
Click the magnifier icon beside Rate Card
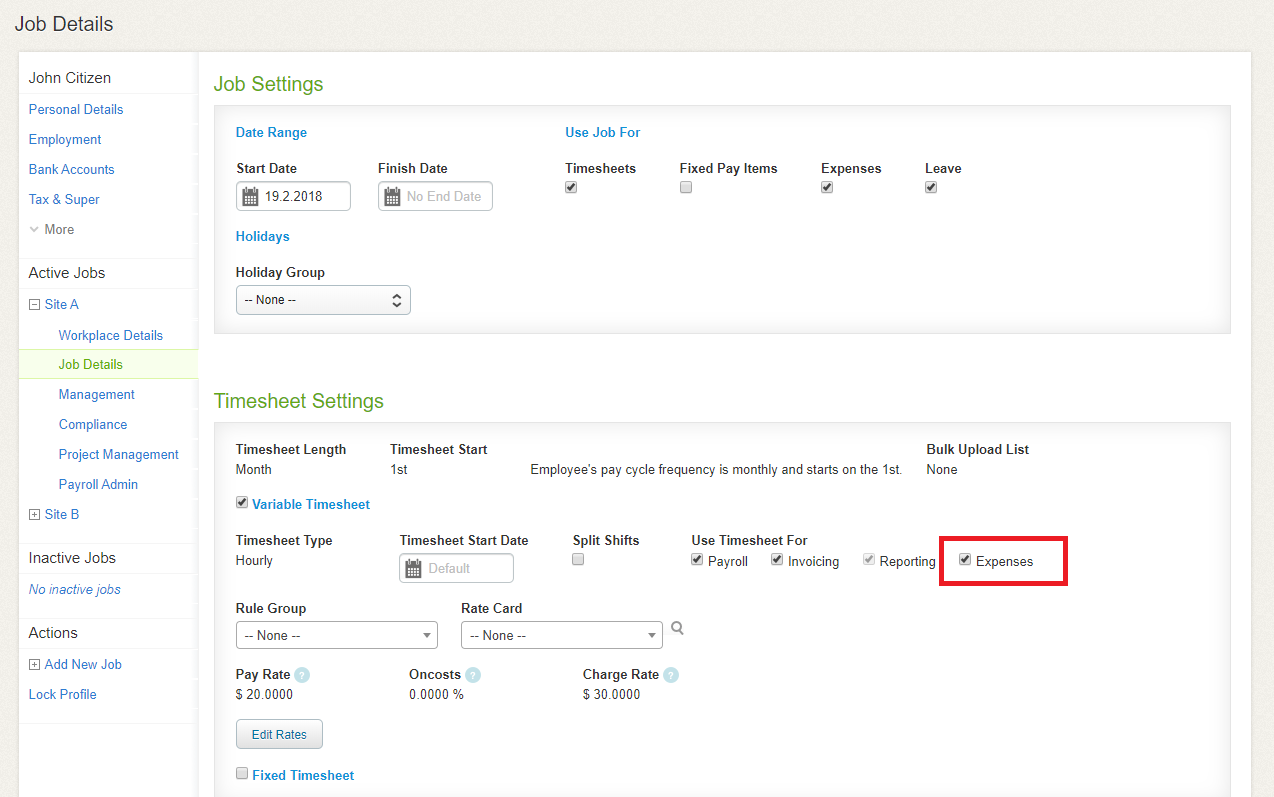click(x=677, y=628)
